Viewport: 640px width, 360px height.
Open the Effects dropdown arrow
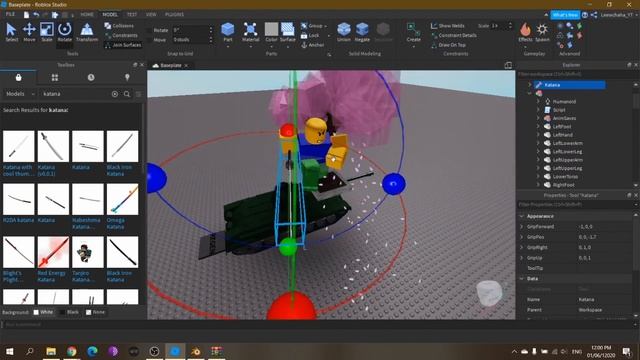coord(525,46)
